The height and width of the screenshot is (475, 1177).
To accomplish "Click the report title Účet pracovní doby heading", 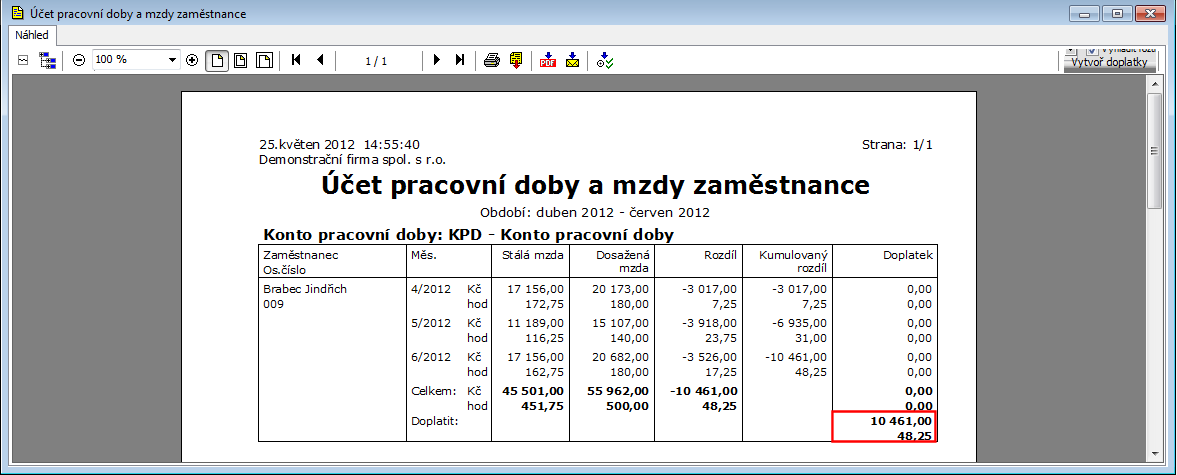I will coord(596,185).
